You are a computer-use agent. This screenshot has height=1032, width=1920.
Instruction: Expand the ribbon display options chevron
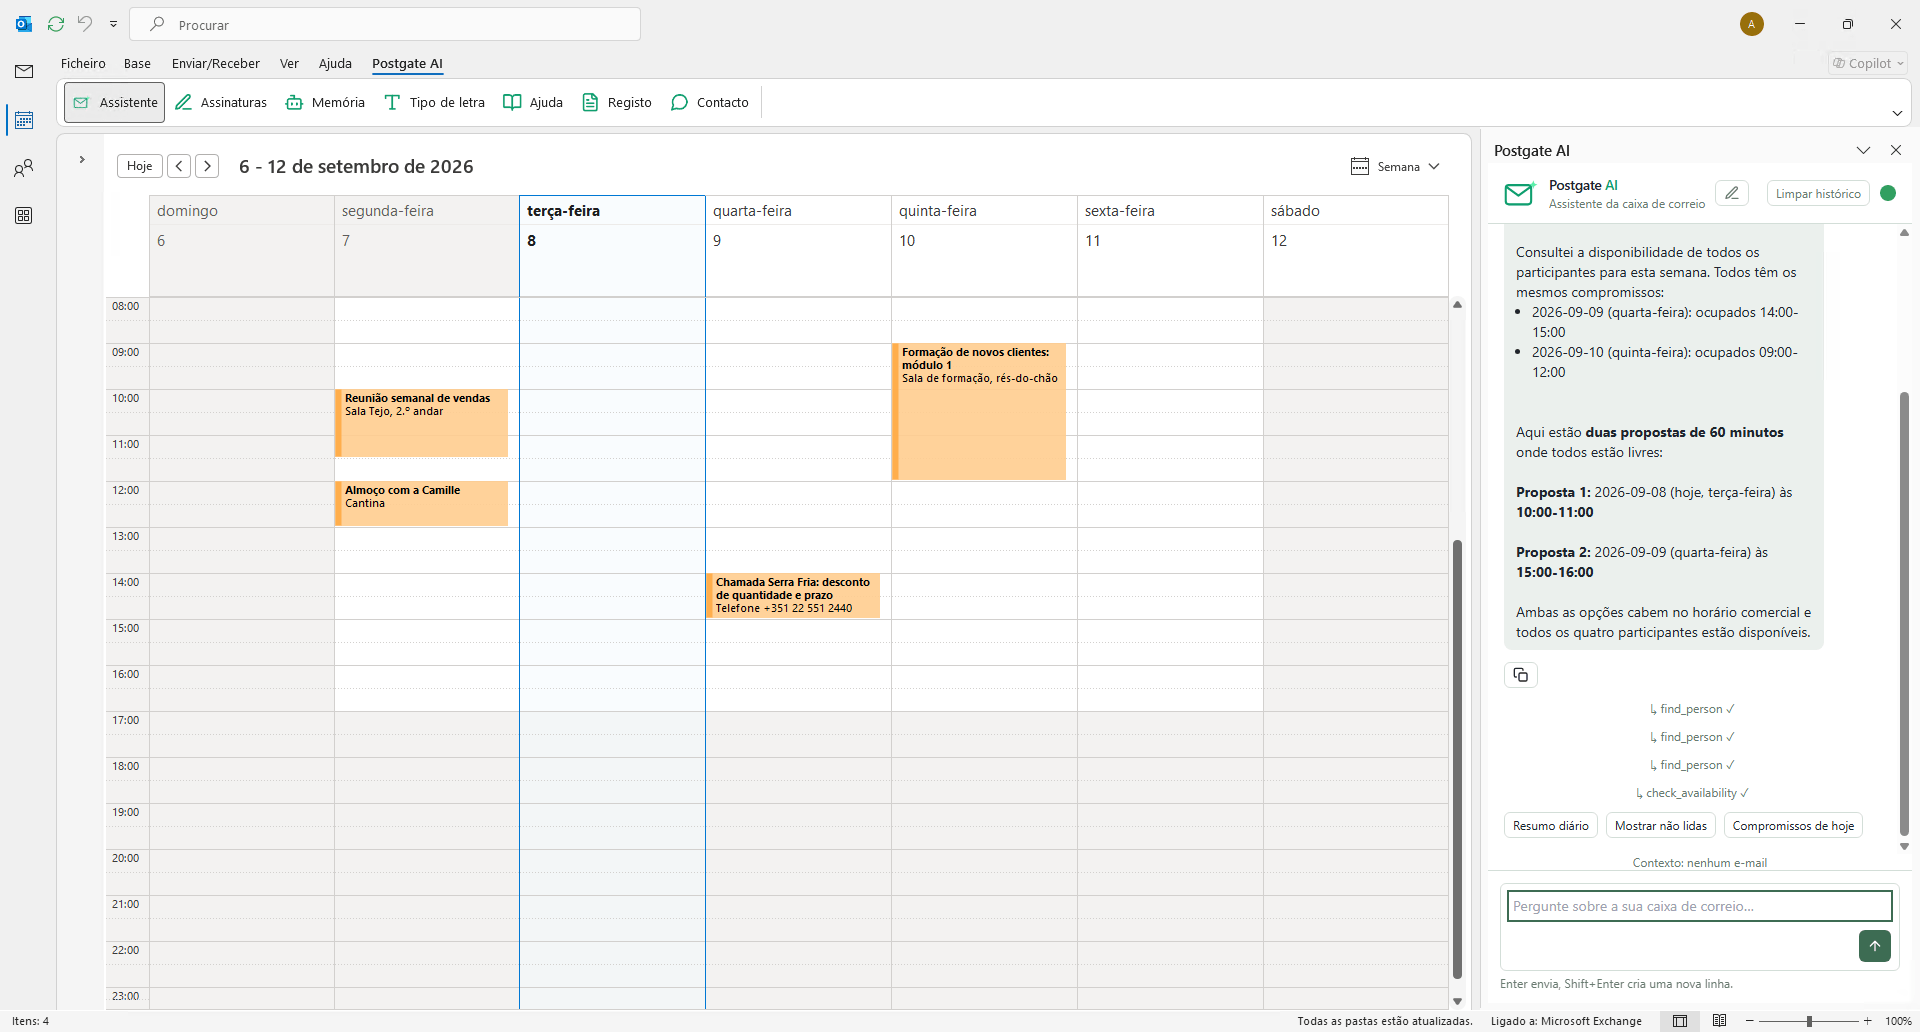coord(1897,113)
